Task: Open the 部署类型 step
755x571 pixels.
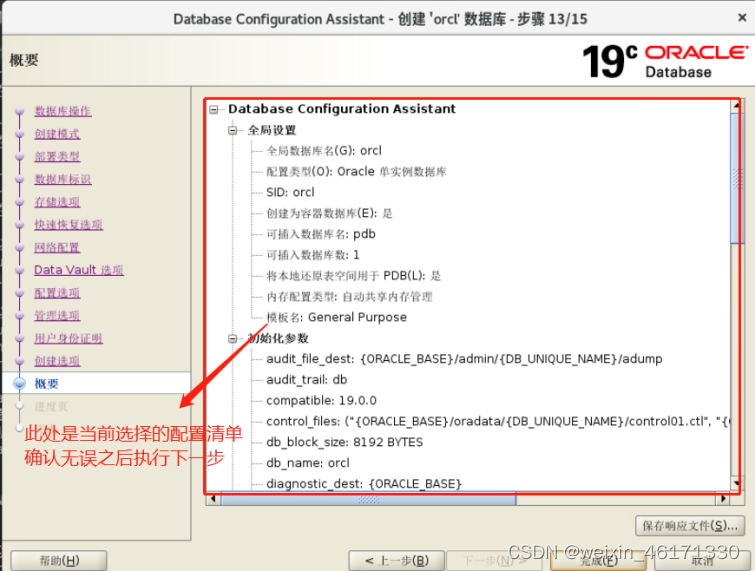Action: (x=57, y=156)
